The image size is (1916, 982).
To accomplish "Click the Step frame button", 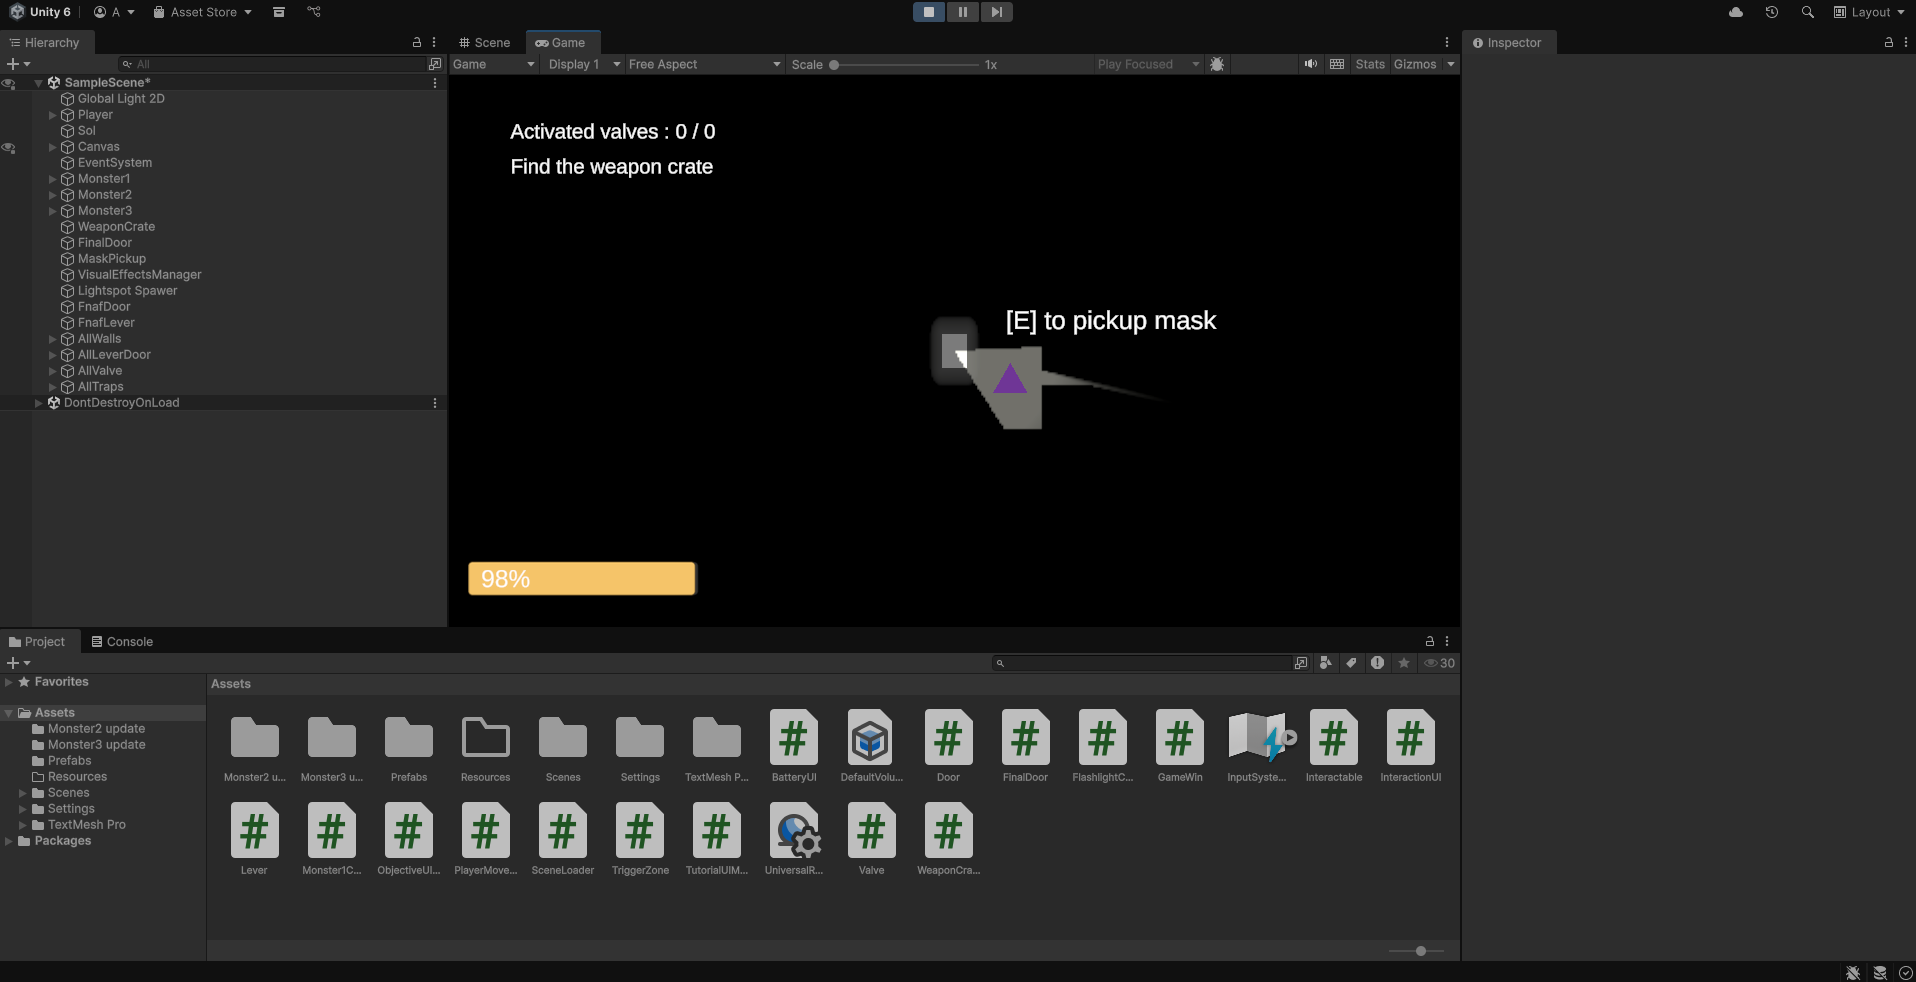I will tap(996, 12).
